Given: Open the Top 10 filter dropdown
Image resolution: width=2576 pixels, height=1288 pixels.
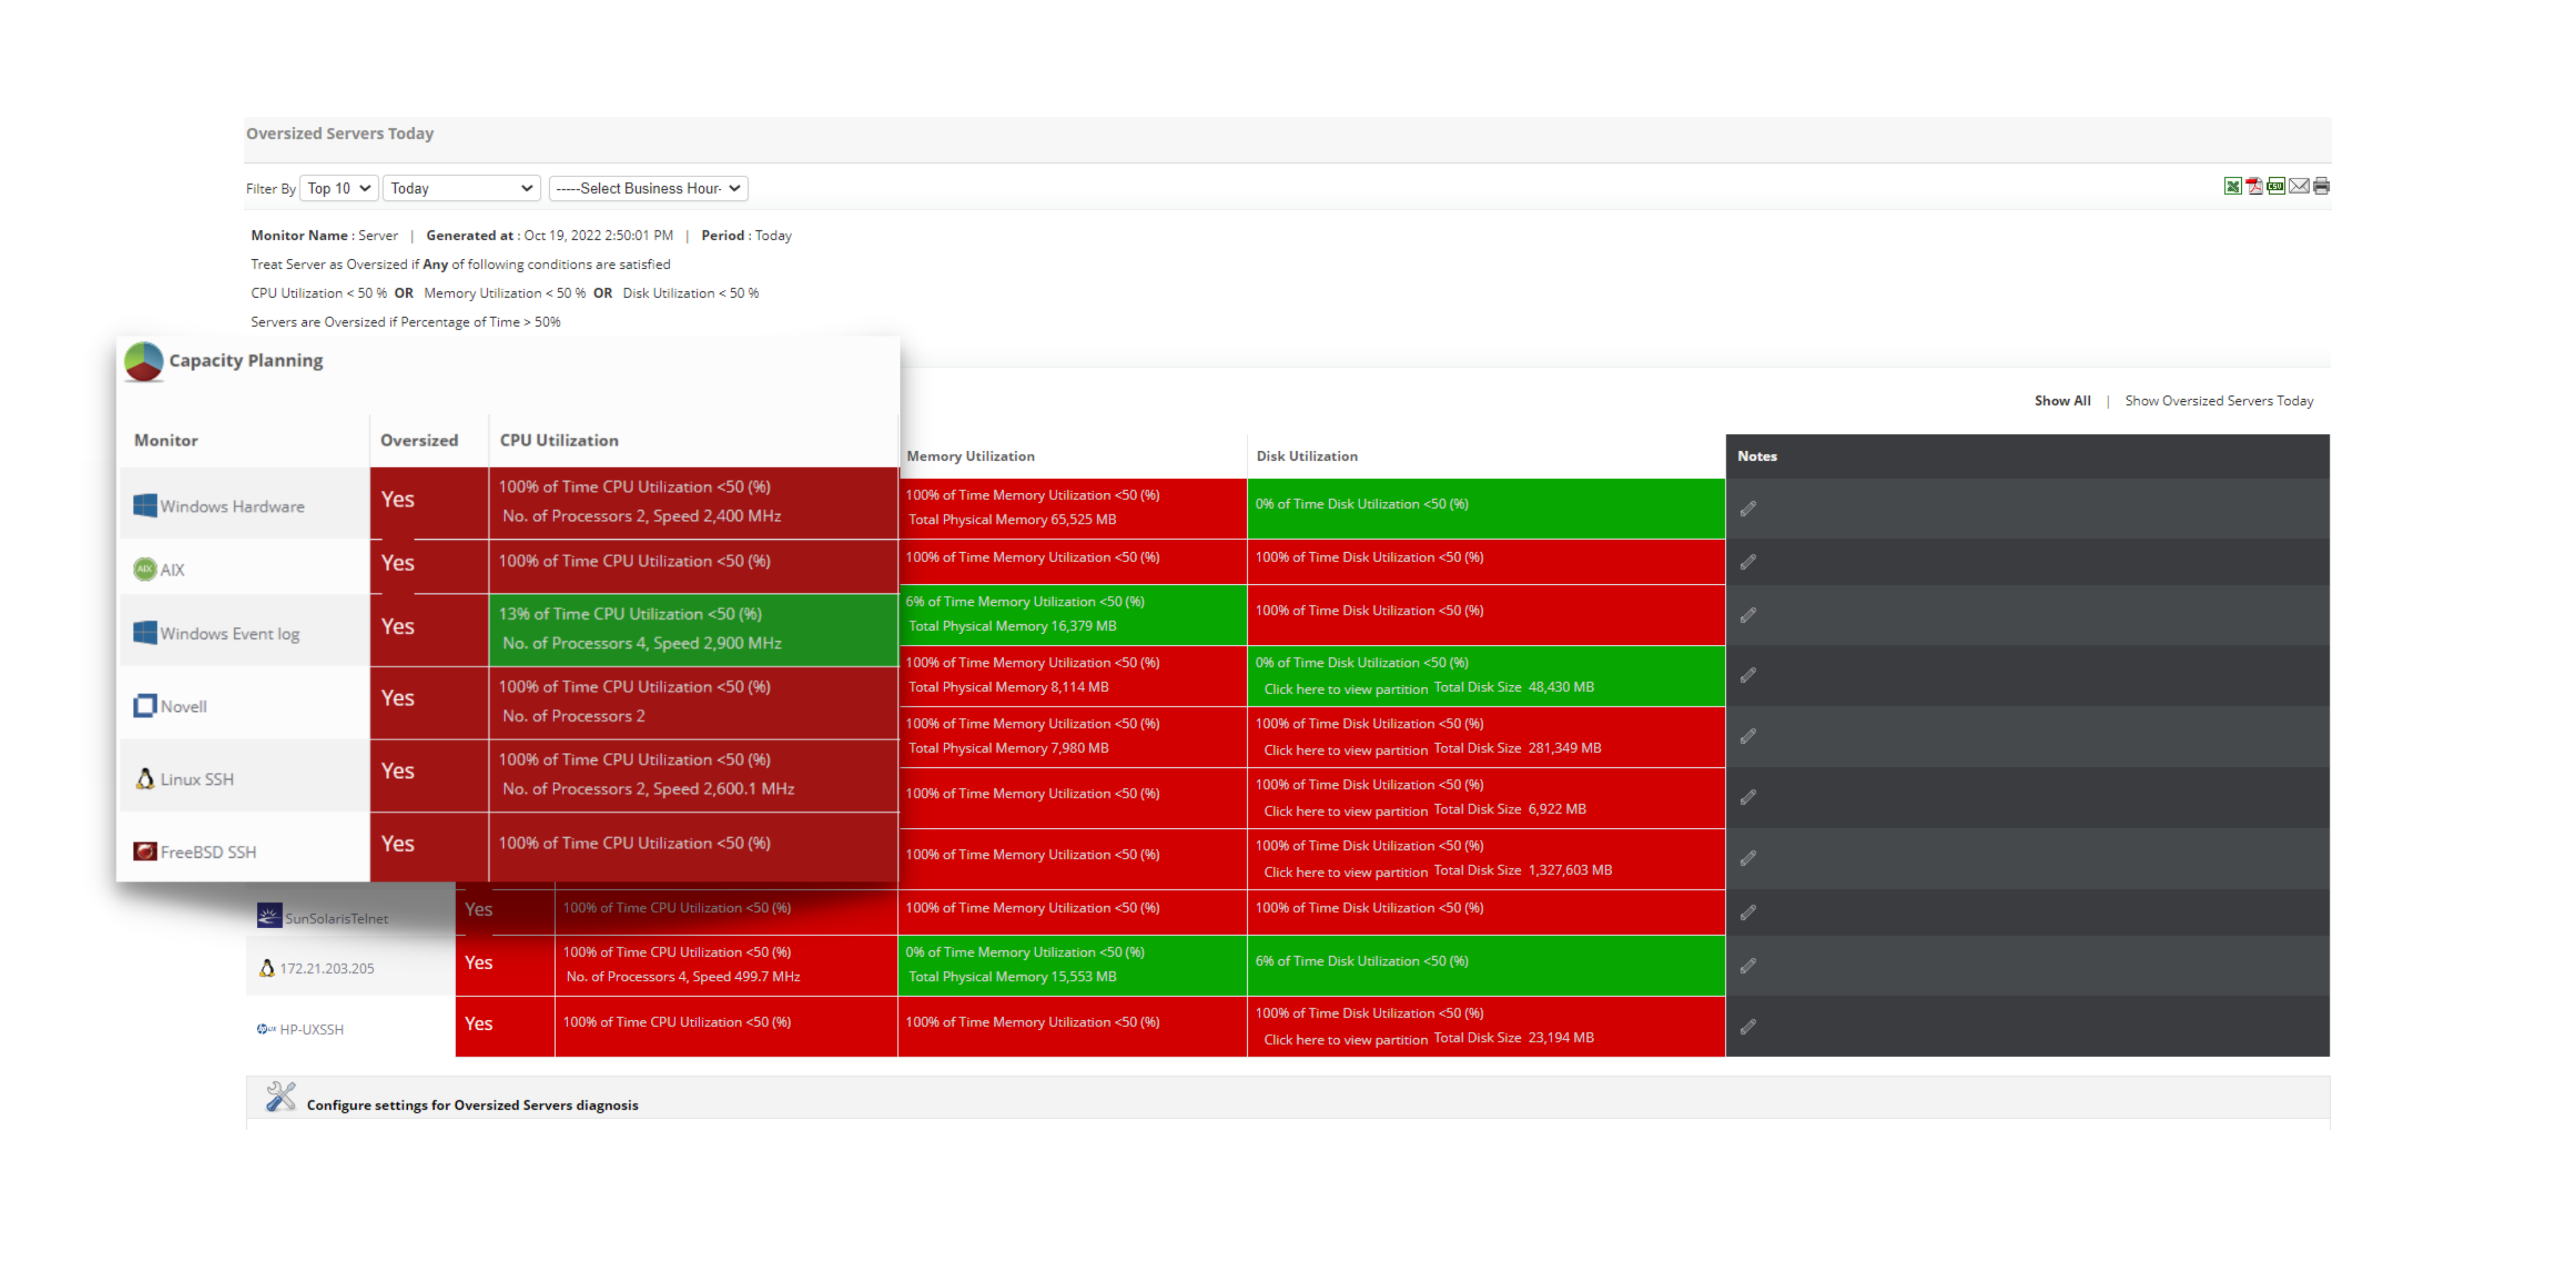Looking at the screenshot, I should point(338,188).
